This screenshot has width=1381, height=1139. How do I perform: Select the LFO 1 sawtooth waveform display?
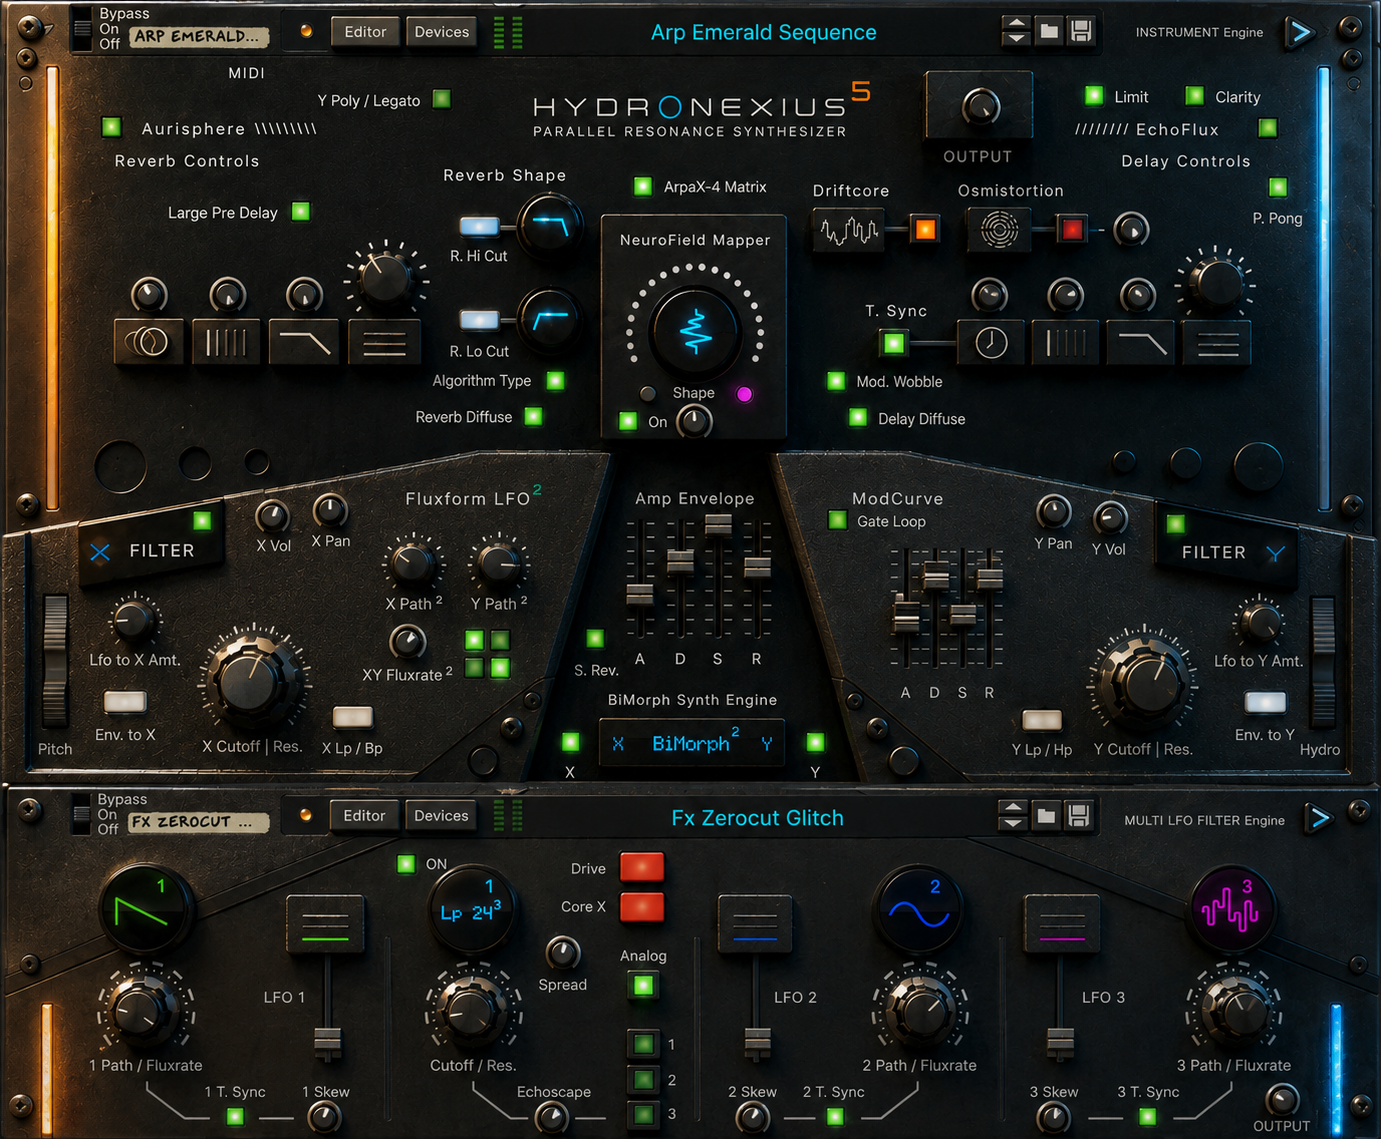[145, 909]
